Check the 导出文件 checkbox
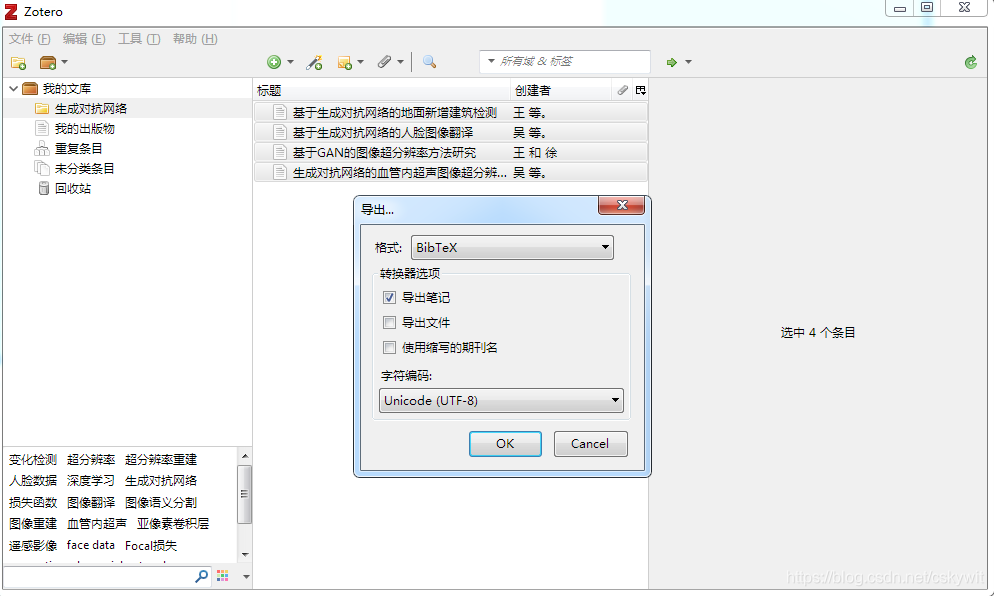This screenshot has width=994, height=596. (x=389, y=323)
